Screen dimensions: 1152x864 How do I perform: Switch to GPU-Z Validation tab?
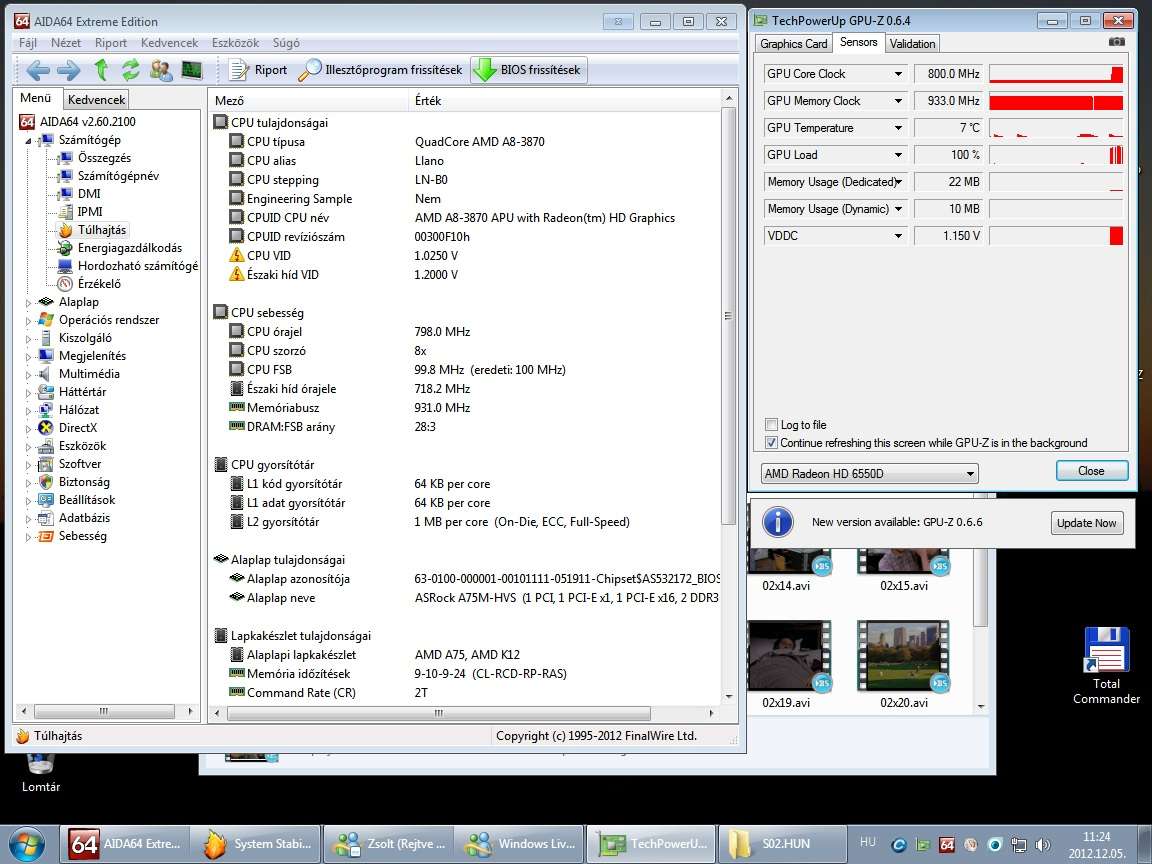point(912,43)
